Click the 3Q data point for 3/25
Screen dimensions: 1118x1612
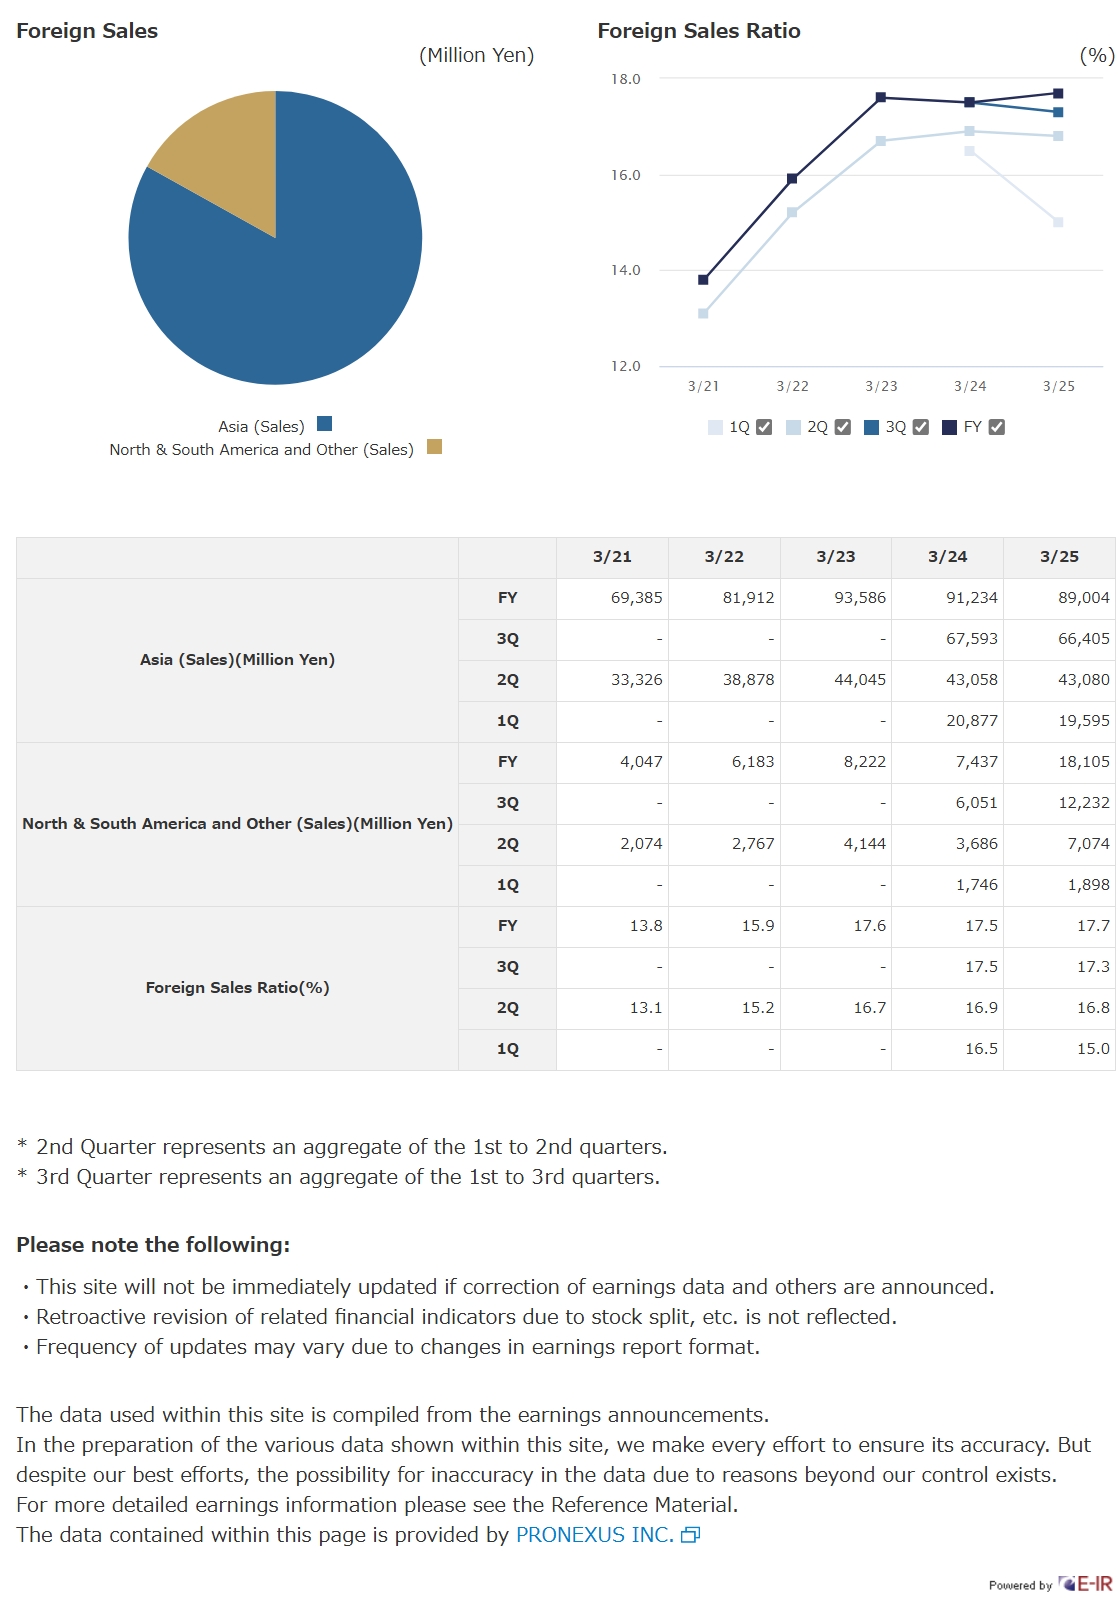coord(1058,112)
